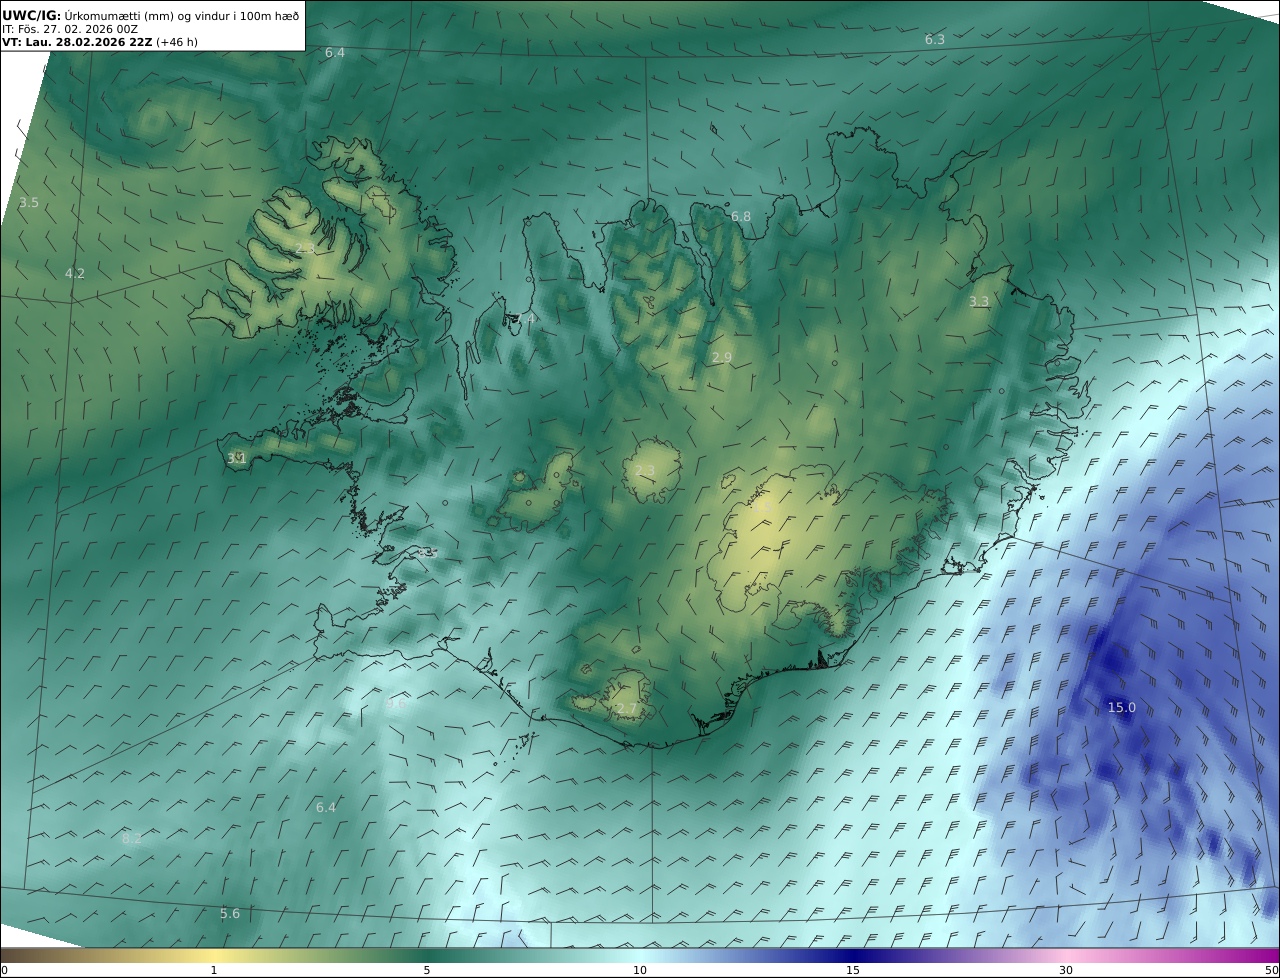Click the colorbar tick label 0
Viewport: 1280px width, 978px height.
coord(4,970)
